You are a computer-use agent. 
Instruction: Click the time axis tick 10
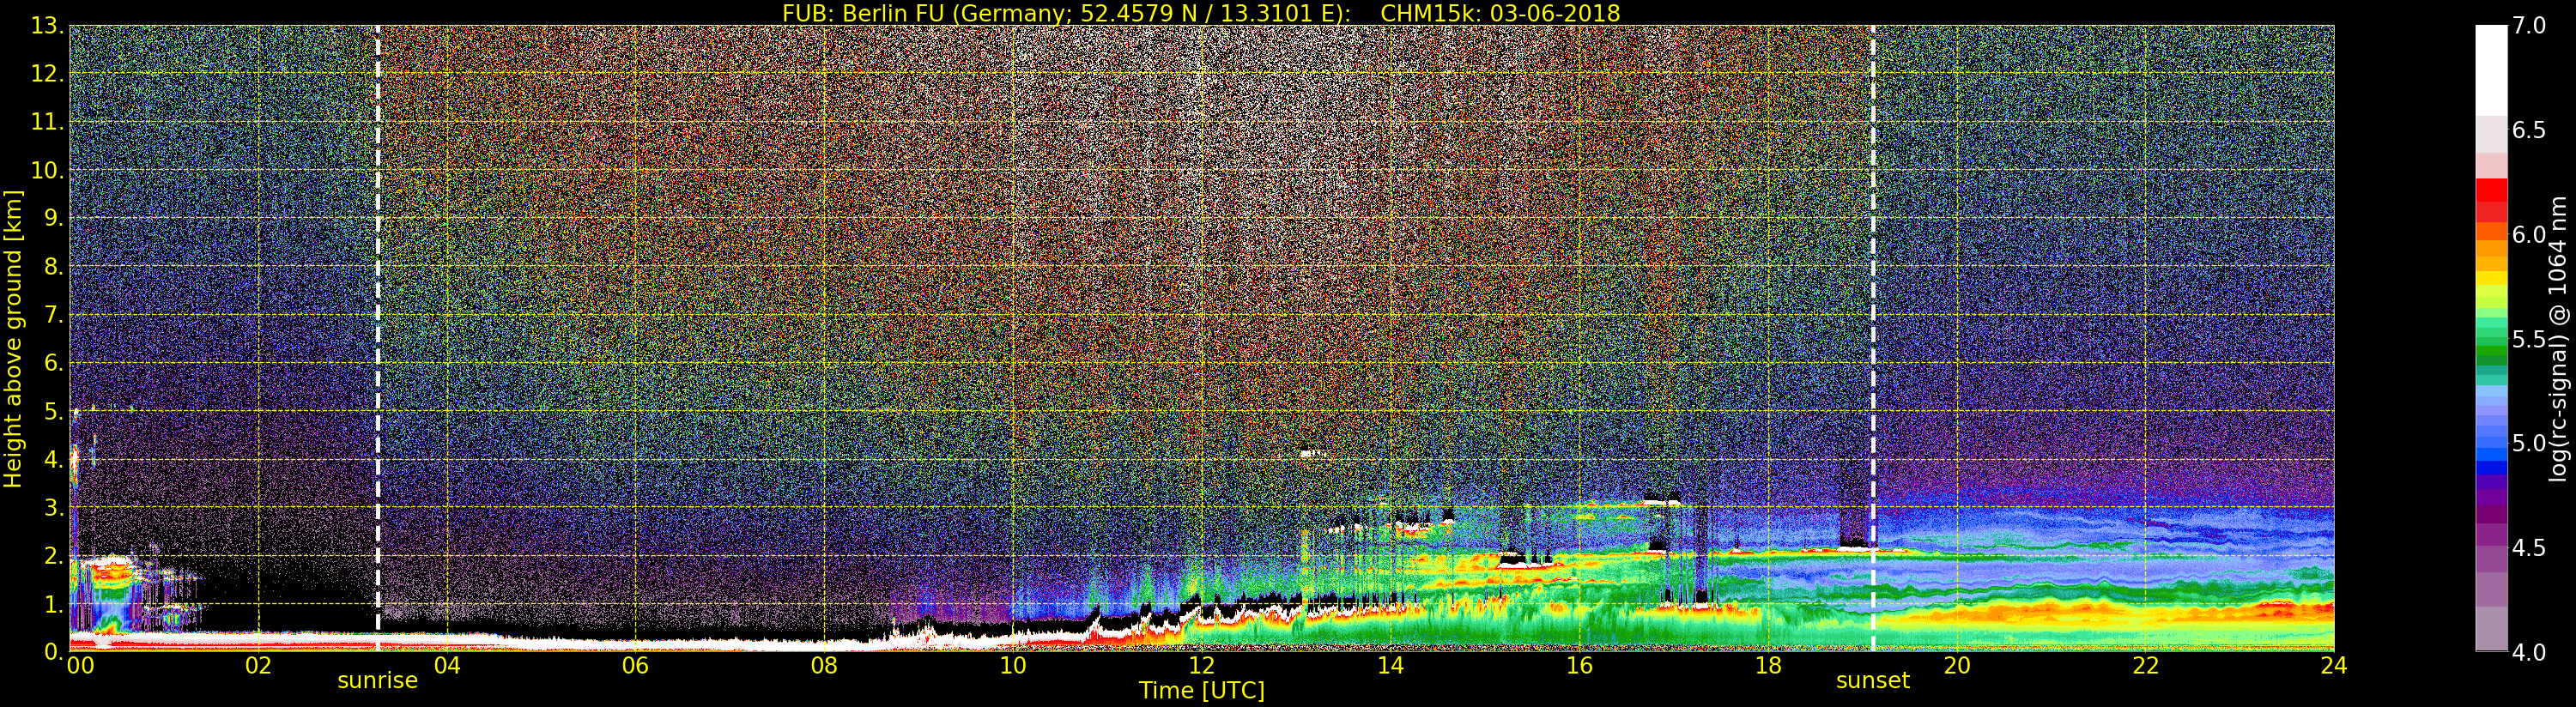[1013, 666]
